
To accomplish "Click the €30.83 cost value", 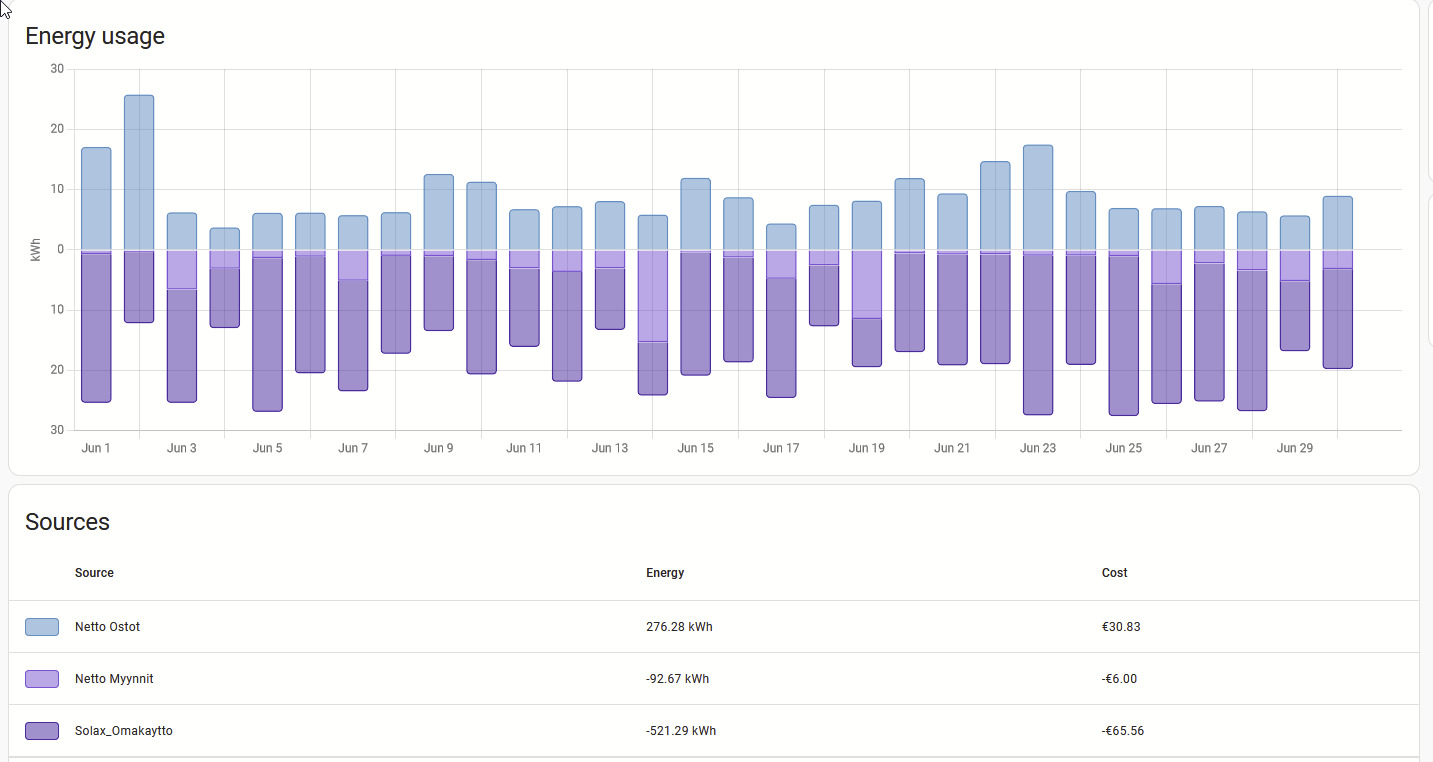I will [1121, 627].
